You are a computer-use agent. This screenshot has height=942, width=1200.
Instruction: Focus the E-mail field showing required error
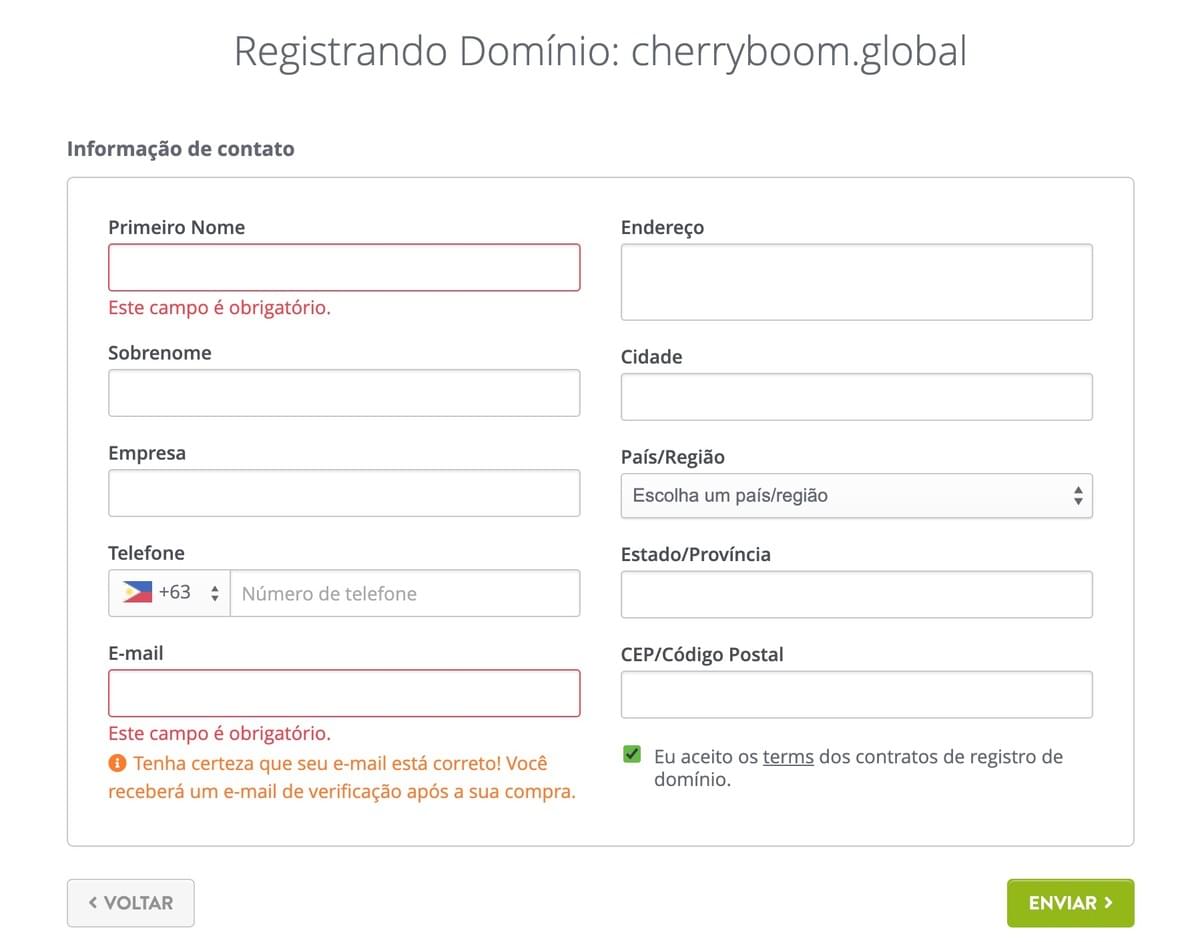[x=344, y=692]
